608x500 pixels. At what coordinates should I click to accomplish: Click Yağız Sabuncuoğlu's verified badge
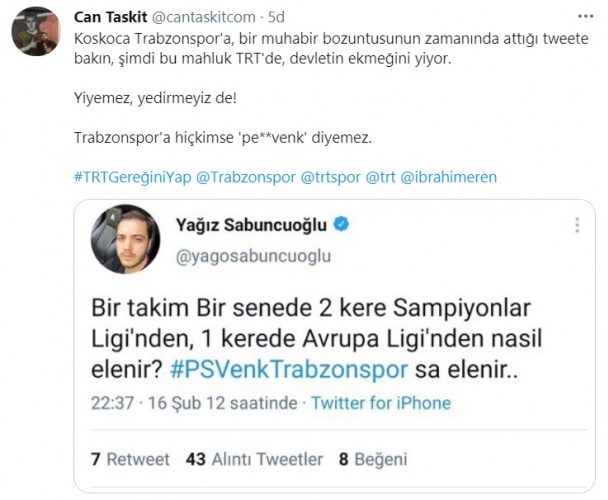click(341, 224)
